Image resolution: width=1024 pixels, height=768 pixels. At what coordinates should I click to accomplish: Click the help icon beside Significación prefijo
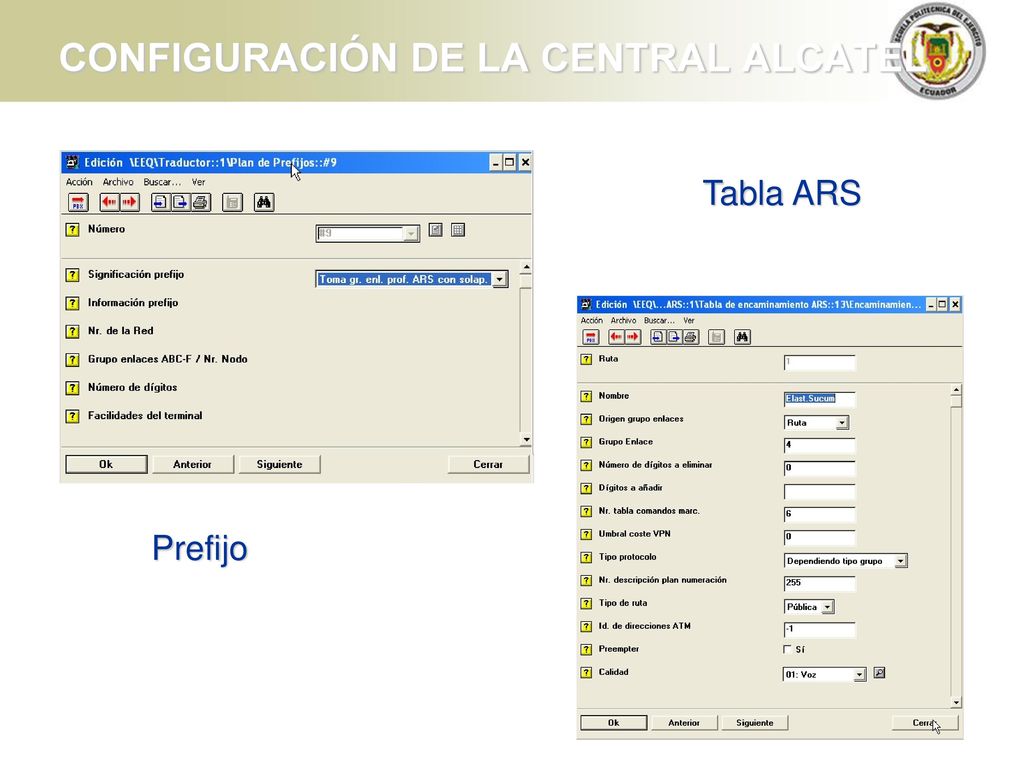(x=72, y=275)
